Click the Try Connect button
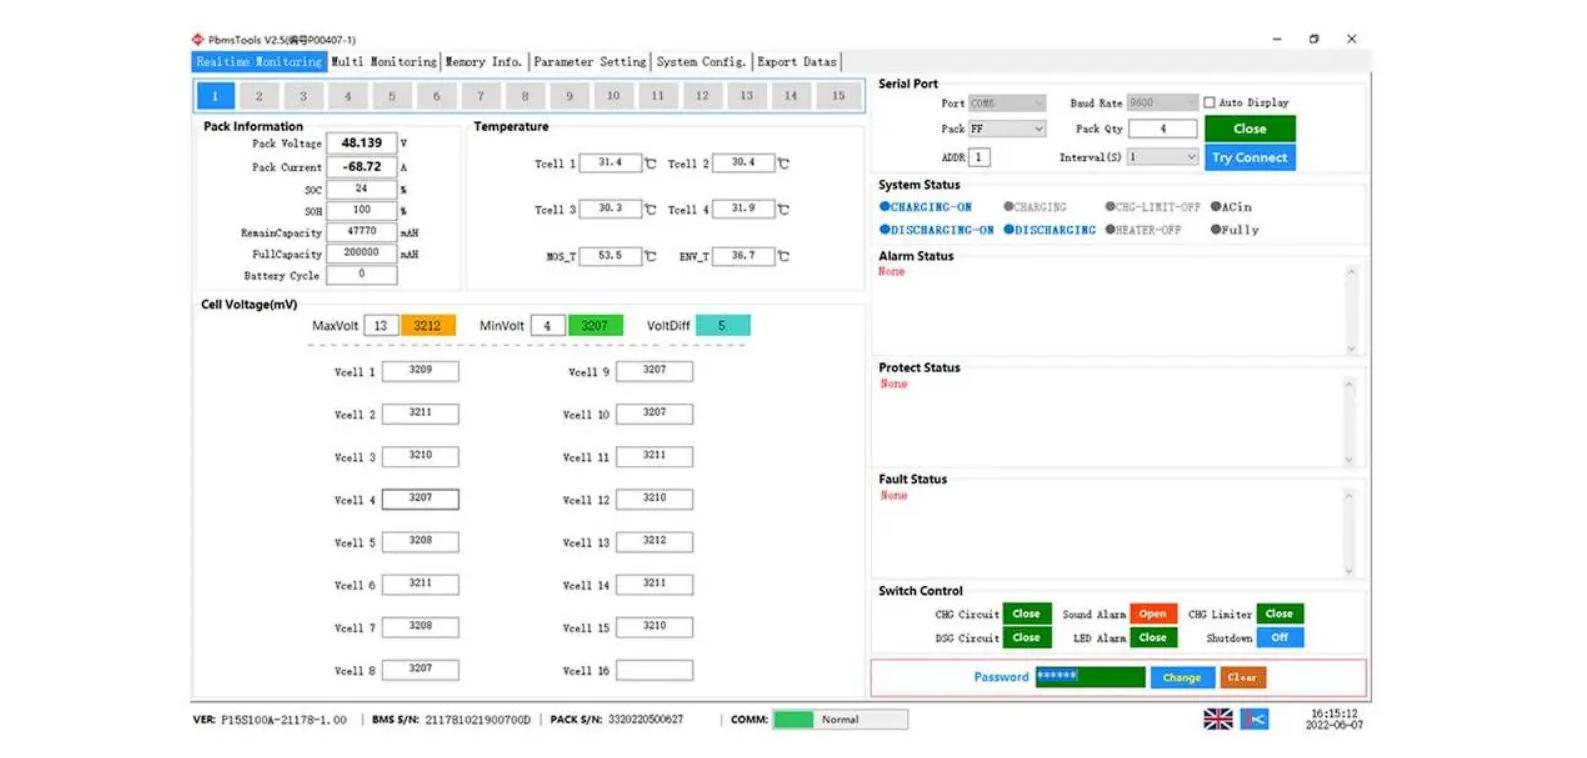The width and height of the screenshot is (1587, 758). [x=1250, y=157]
